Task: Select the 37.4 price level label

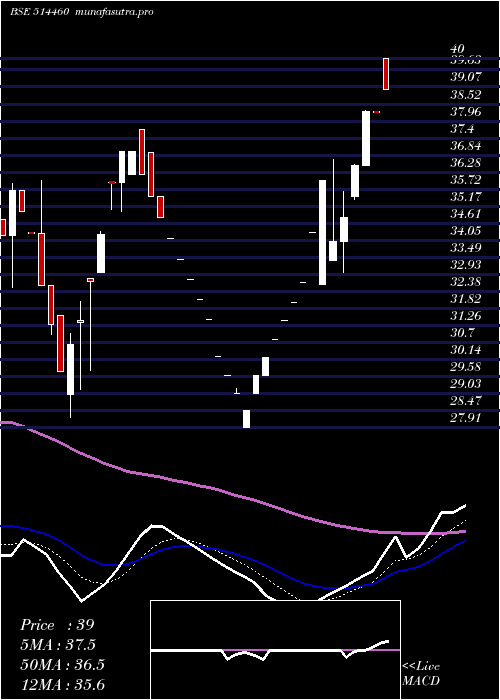Action: click(462, 129)
